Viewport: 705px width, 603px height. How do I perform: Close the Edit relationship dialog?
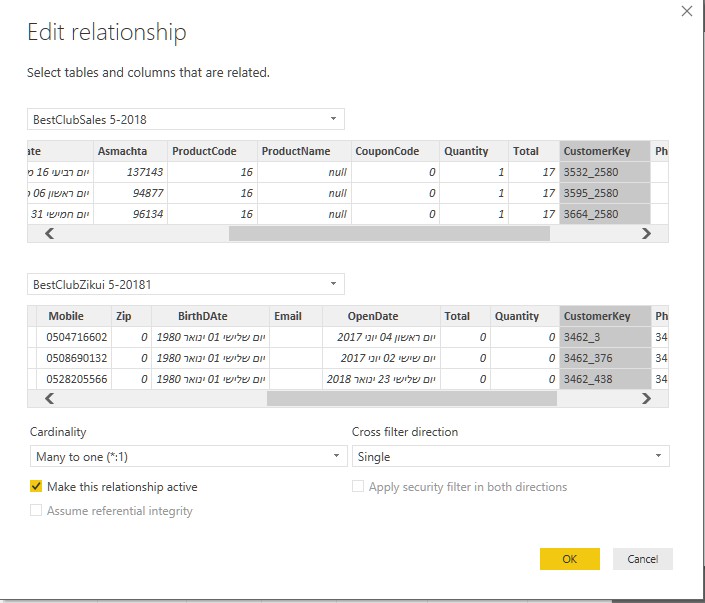click(687, 11)
